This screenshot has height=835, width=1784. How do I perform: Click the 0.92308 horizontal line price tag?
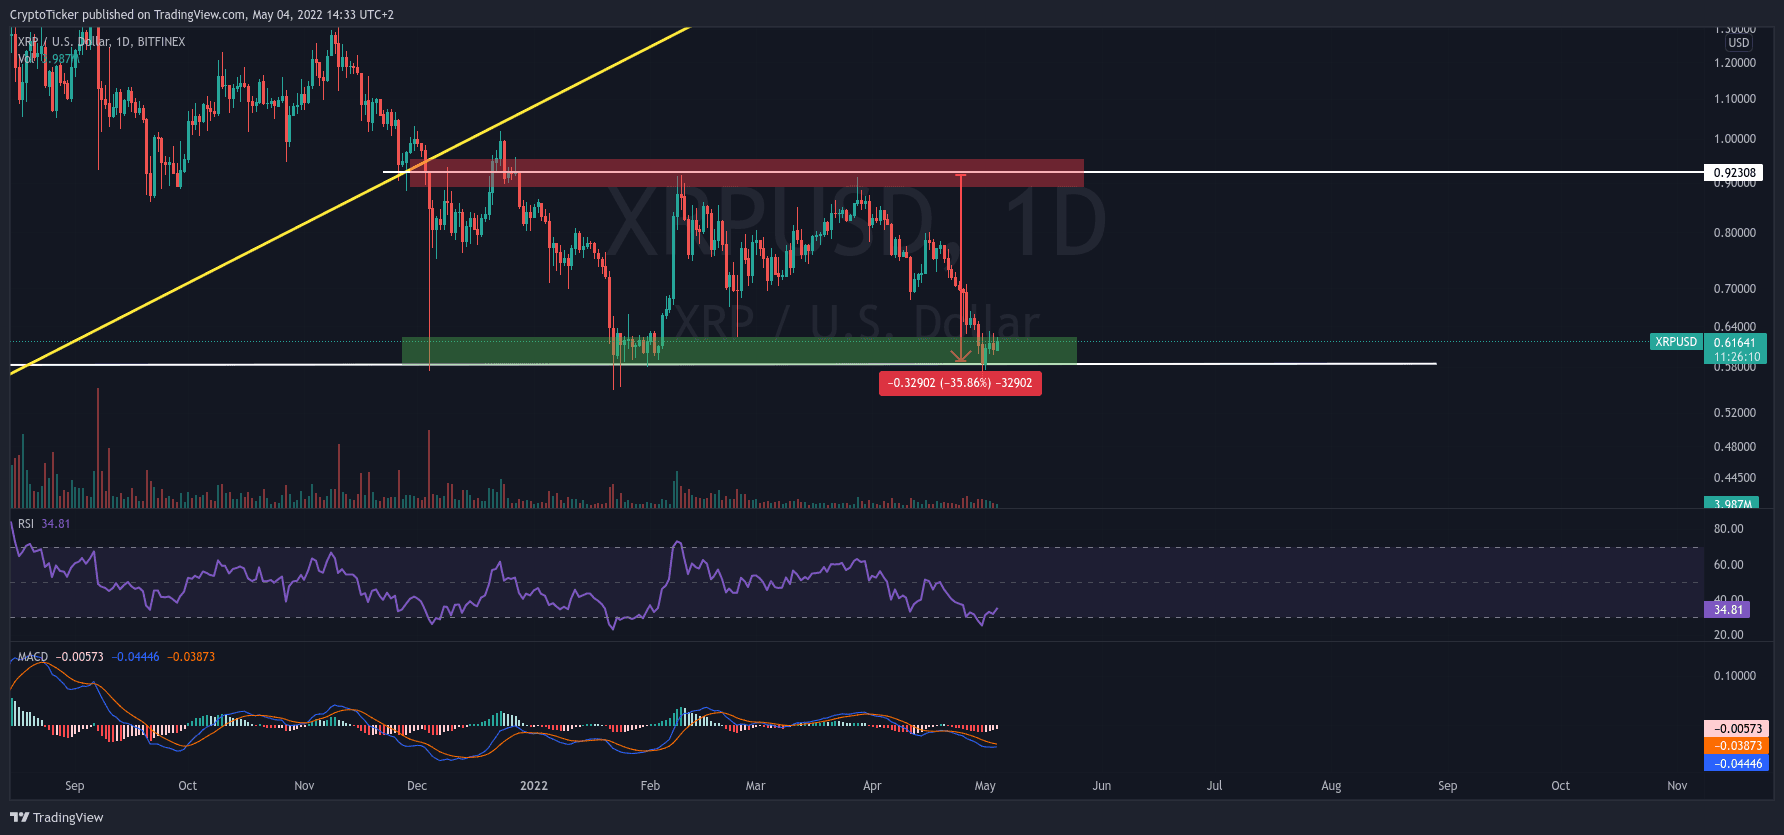pyautogui.click(x=1734, y=173)
